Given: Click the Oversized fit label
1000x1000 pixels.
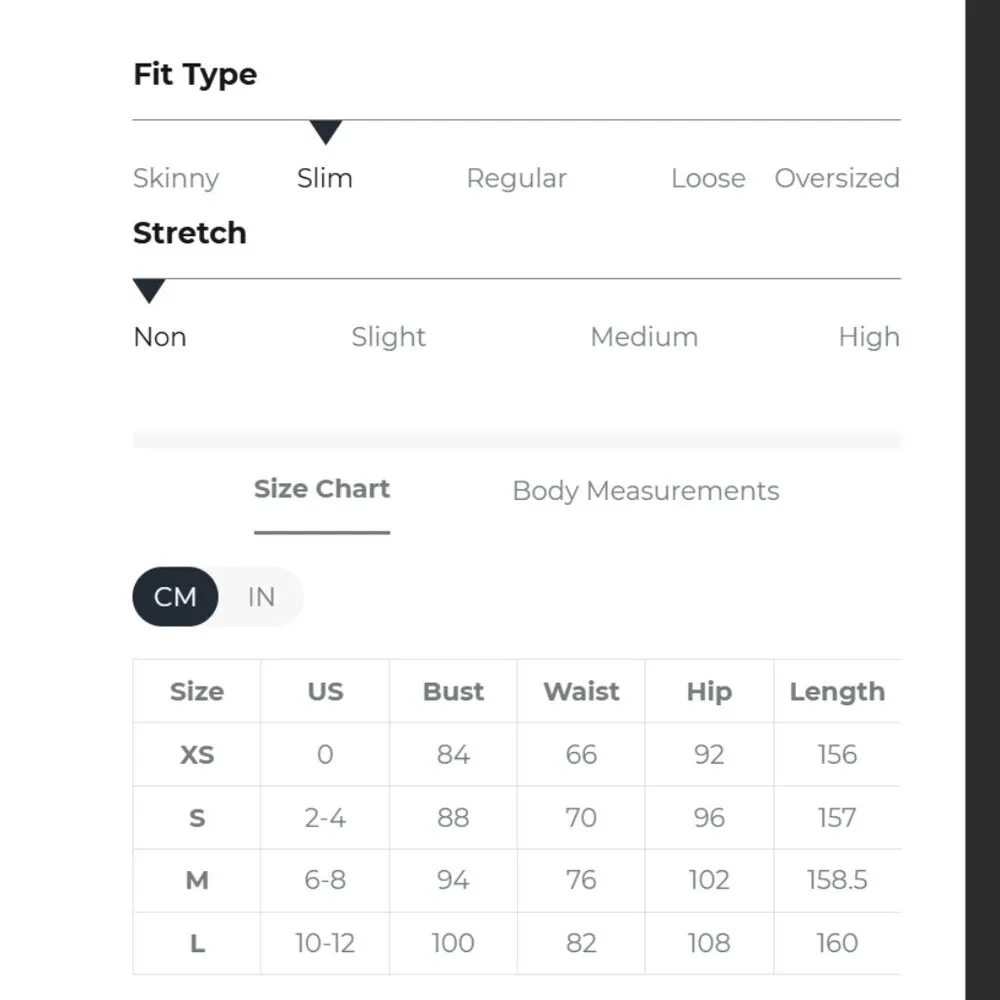Looking at the screenshot, I should (837, 178).
